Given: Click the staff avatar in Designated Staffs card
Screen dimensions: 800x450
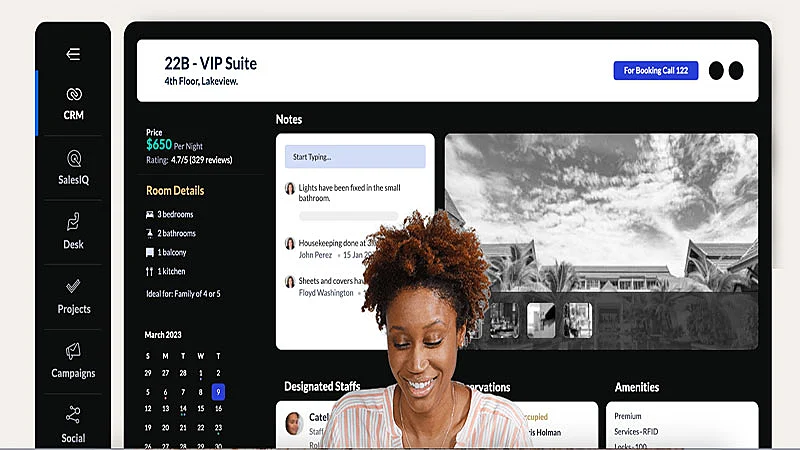Looking at the screenshot, I should [294, 423].
